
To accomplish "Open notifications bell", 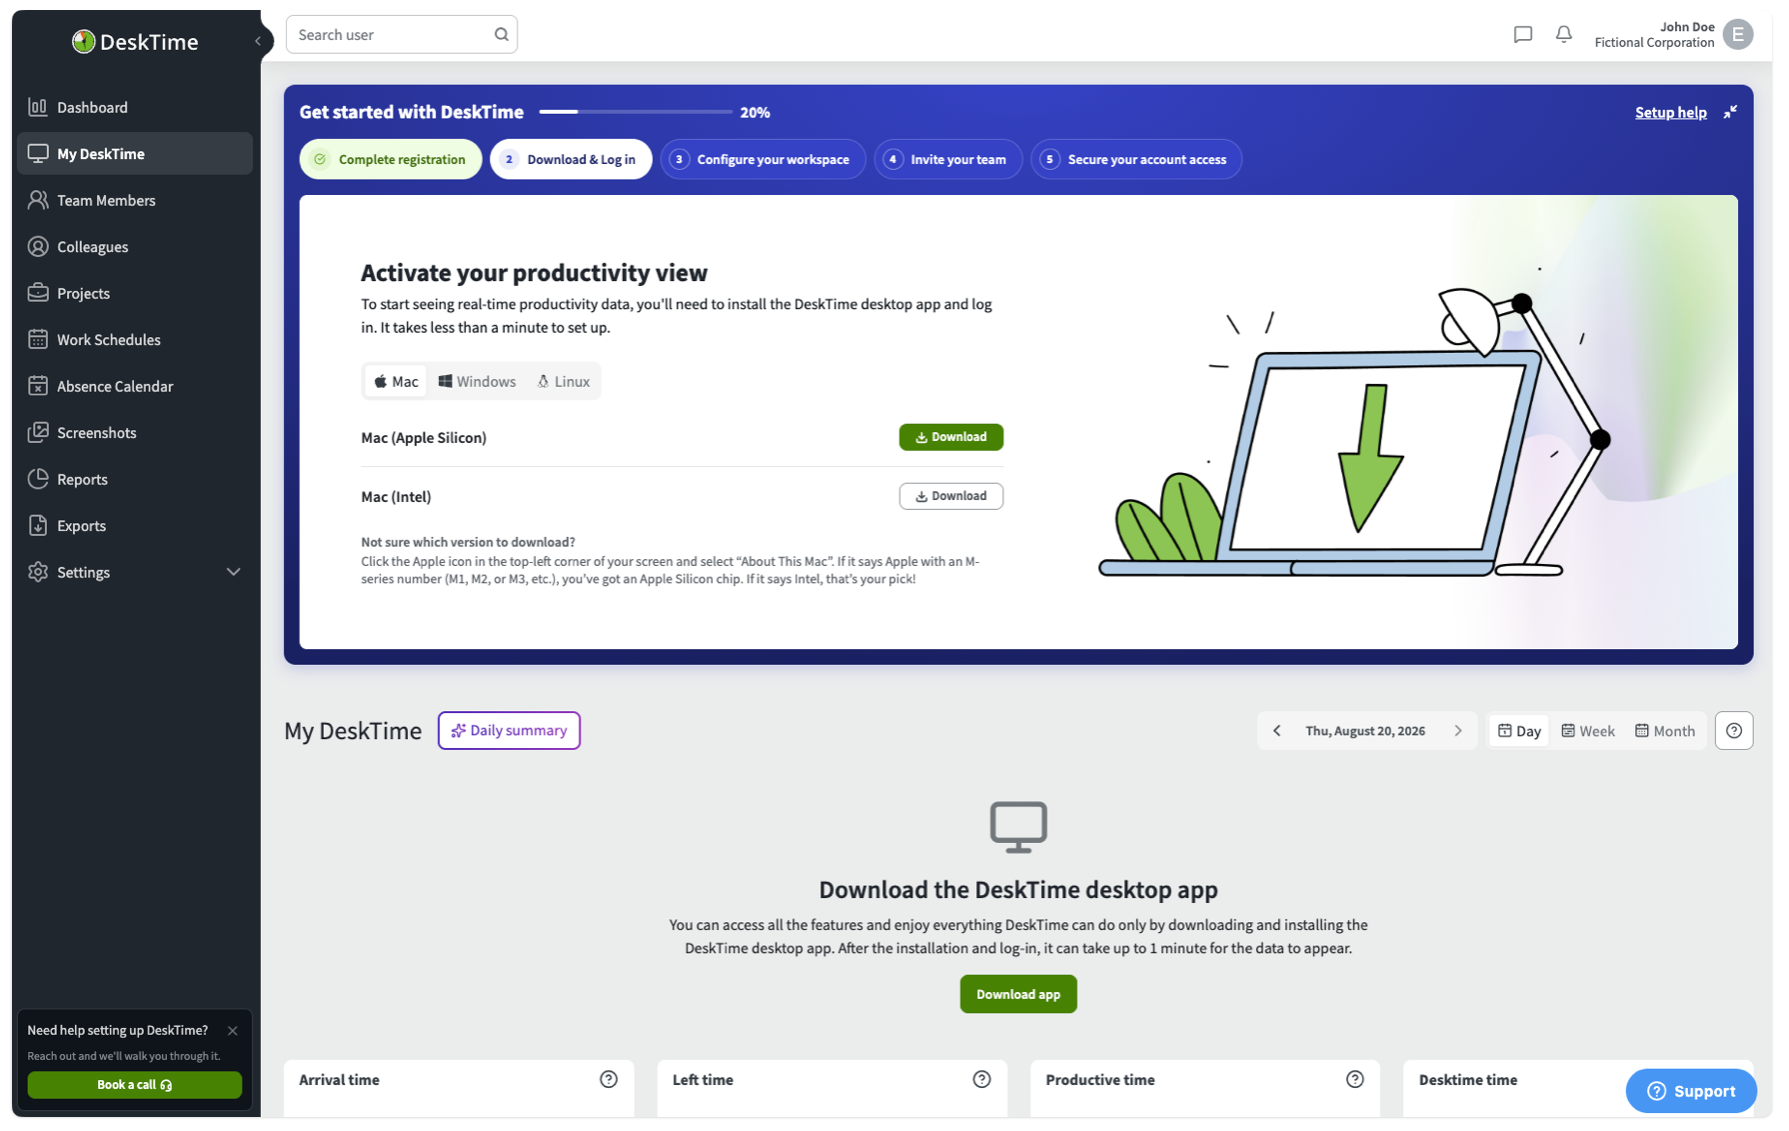I will (1563, 34).
